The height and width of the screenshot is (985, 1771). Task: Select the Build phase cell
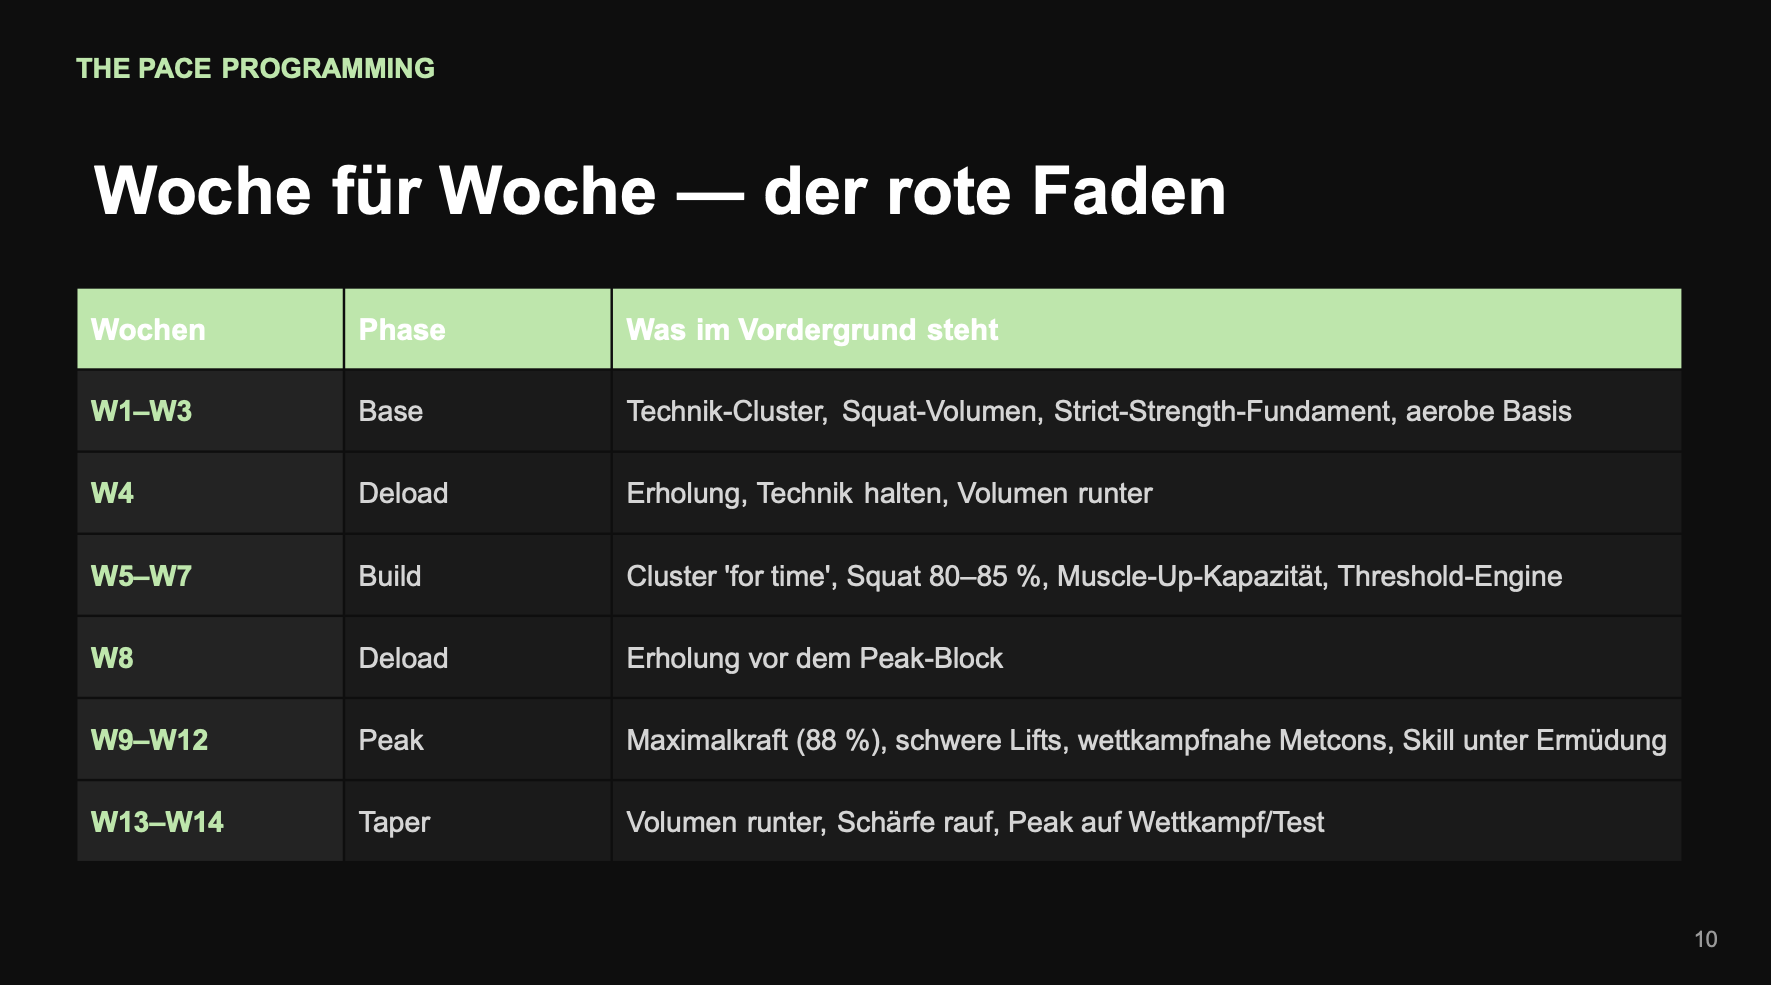click(x=478, y=576)
